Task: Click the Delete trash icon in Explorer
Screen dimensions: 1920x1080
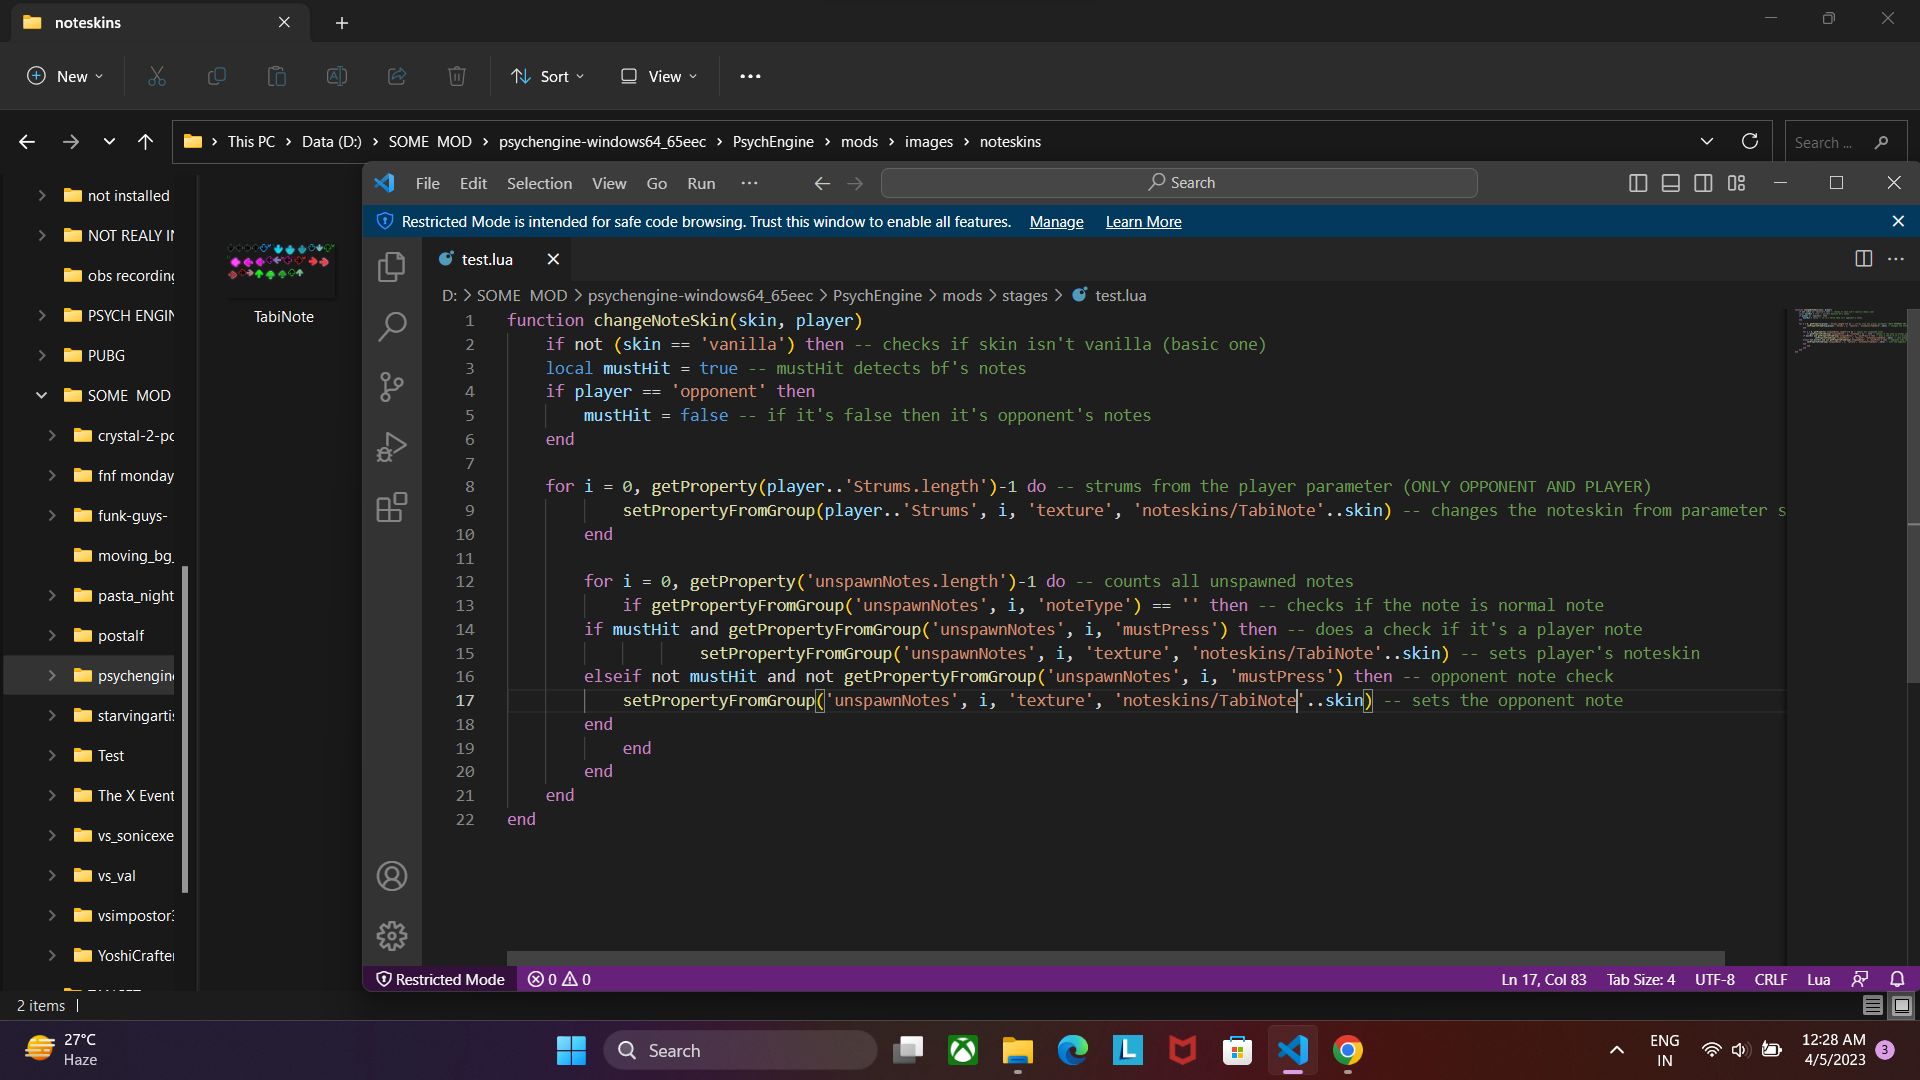Action: coord(457,76)
